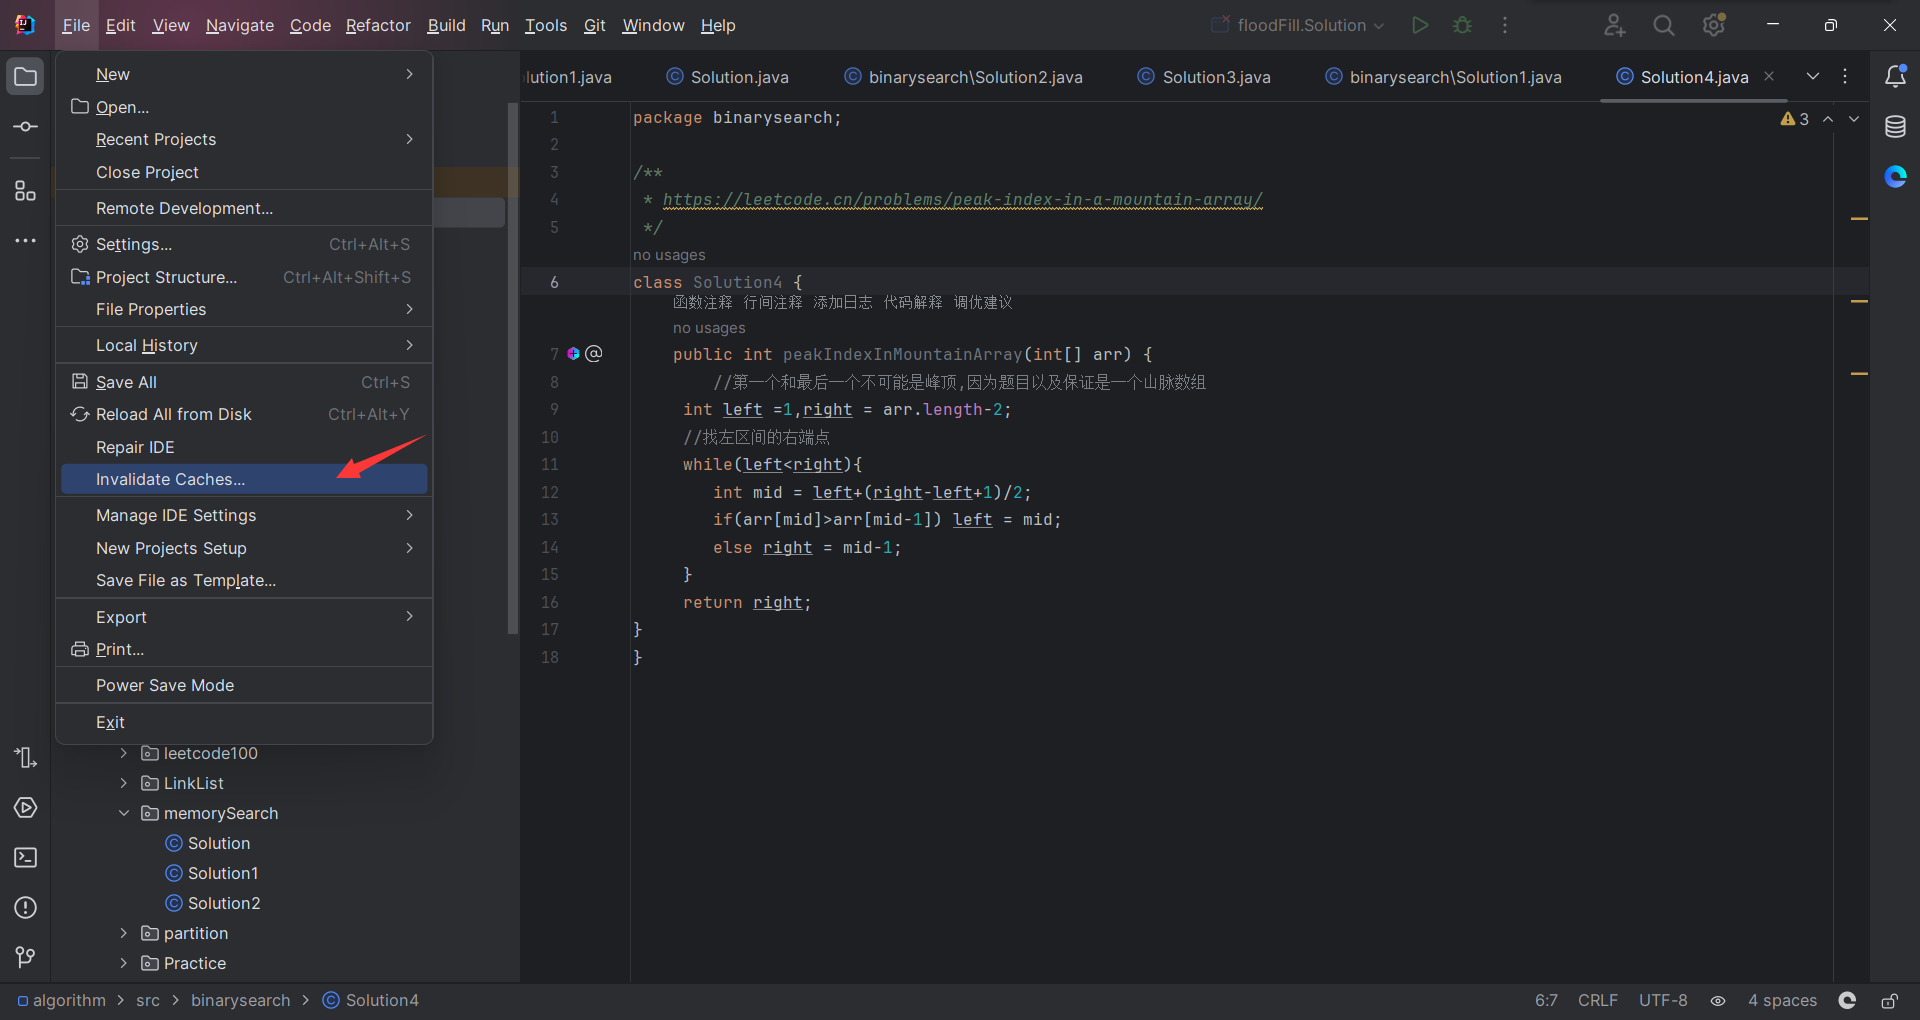Click the Run green play icon
The image size is (1920, 1020).
click(x=1419, y=25)
